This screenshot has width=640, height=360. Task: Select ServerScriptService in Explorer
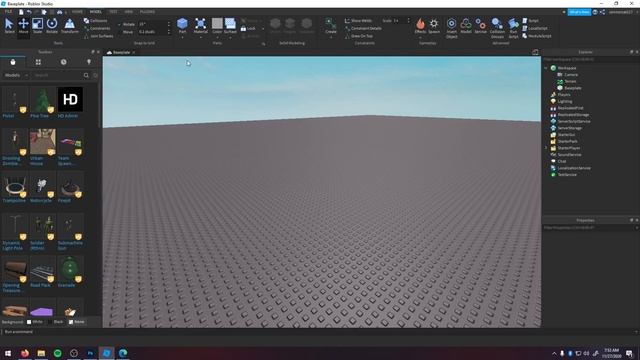573,121
